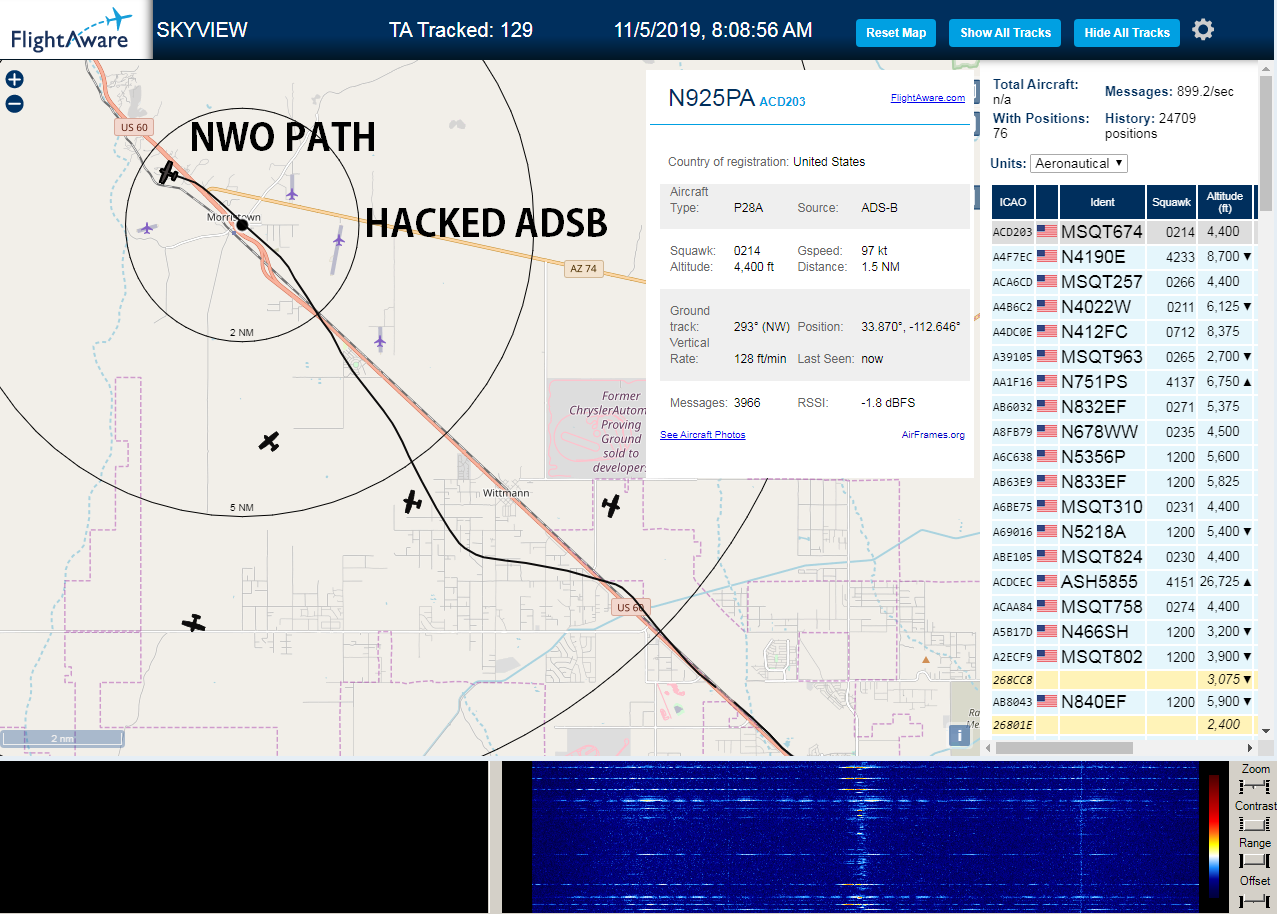Click the TA Tracked: 129 counter
Screen dimensions: 1277x915
460,30
